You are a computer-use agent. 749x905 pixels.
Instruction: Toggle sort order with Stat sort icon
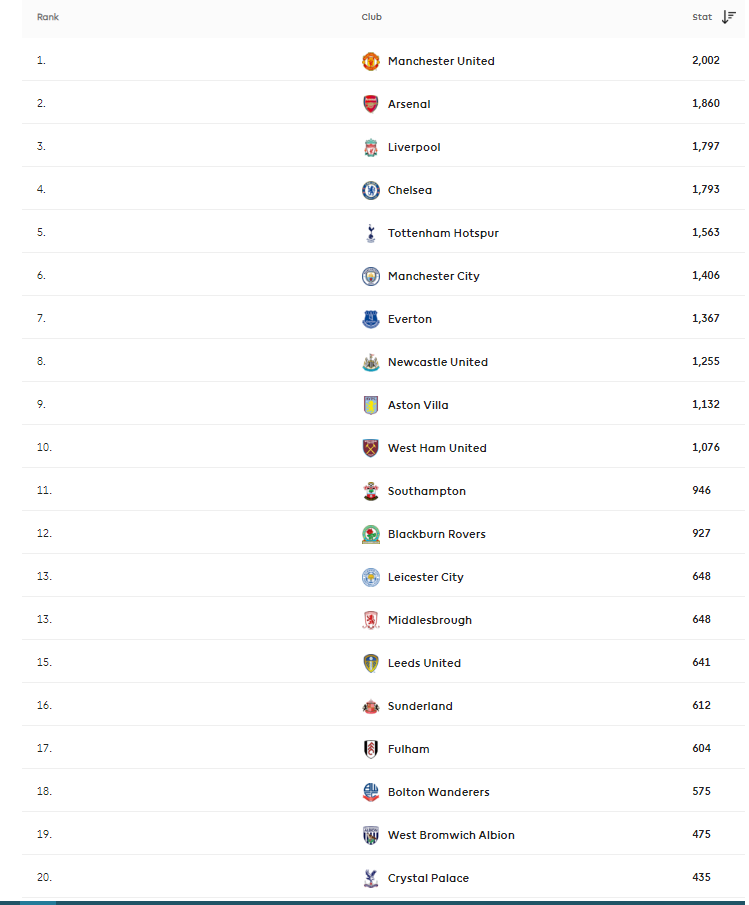click(x=729, y=17)
